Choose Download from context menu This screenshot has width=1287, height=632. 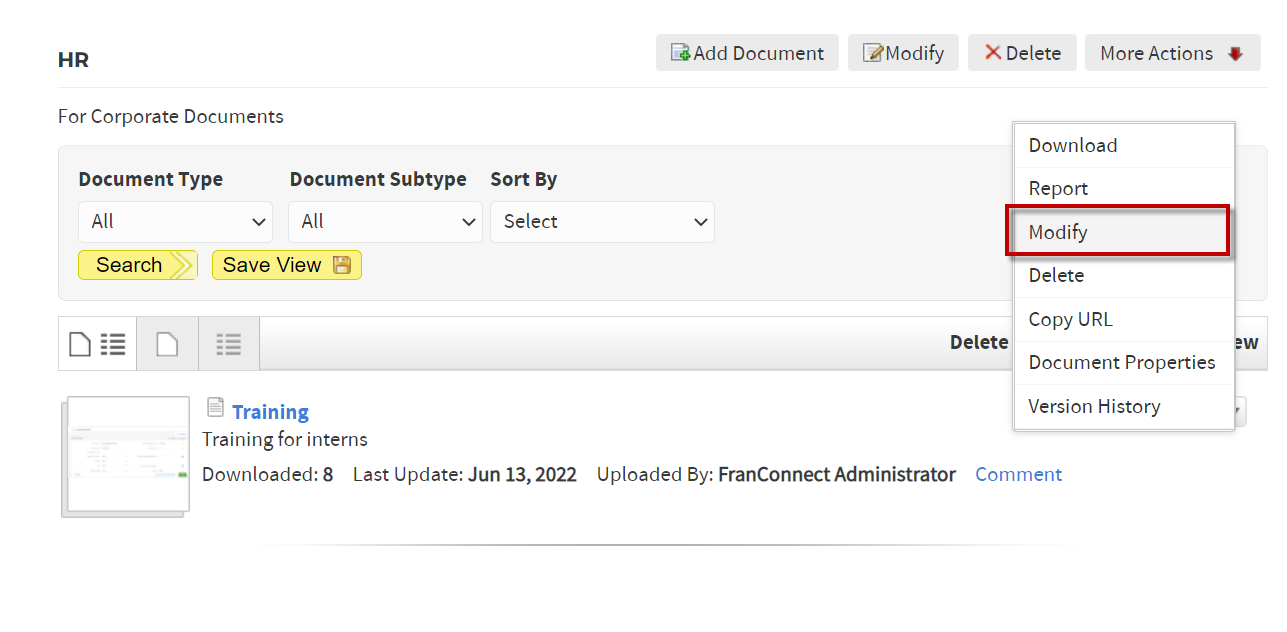pos(1124,145)
